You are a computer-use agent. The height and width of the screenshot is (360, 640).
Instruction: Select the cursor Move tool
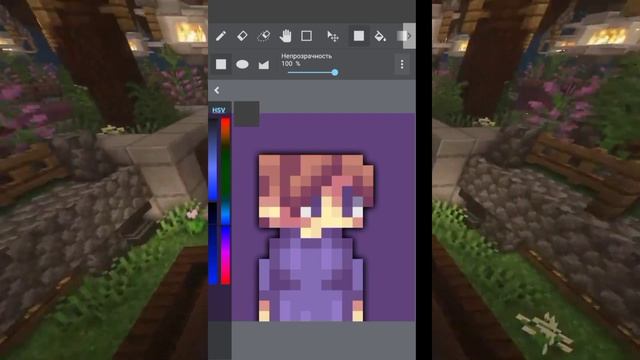(333, 36)
